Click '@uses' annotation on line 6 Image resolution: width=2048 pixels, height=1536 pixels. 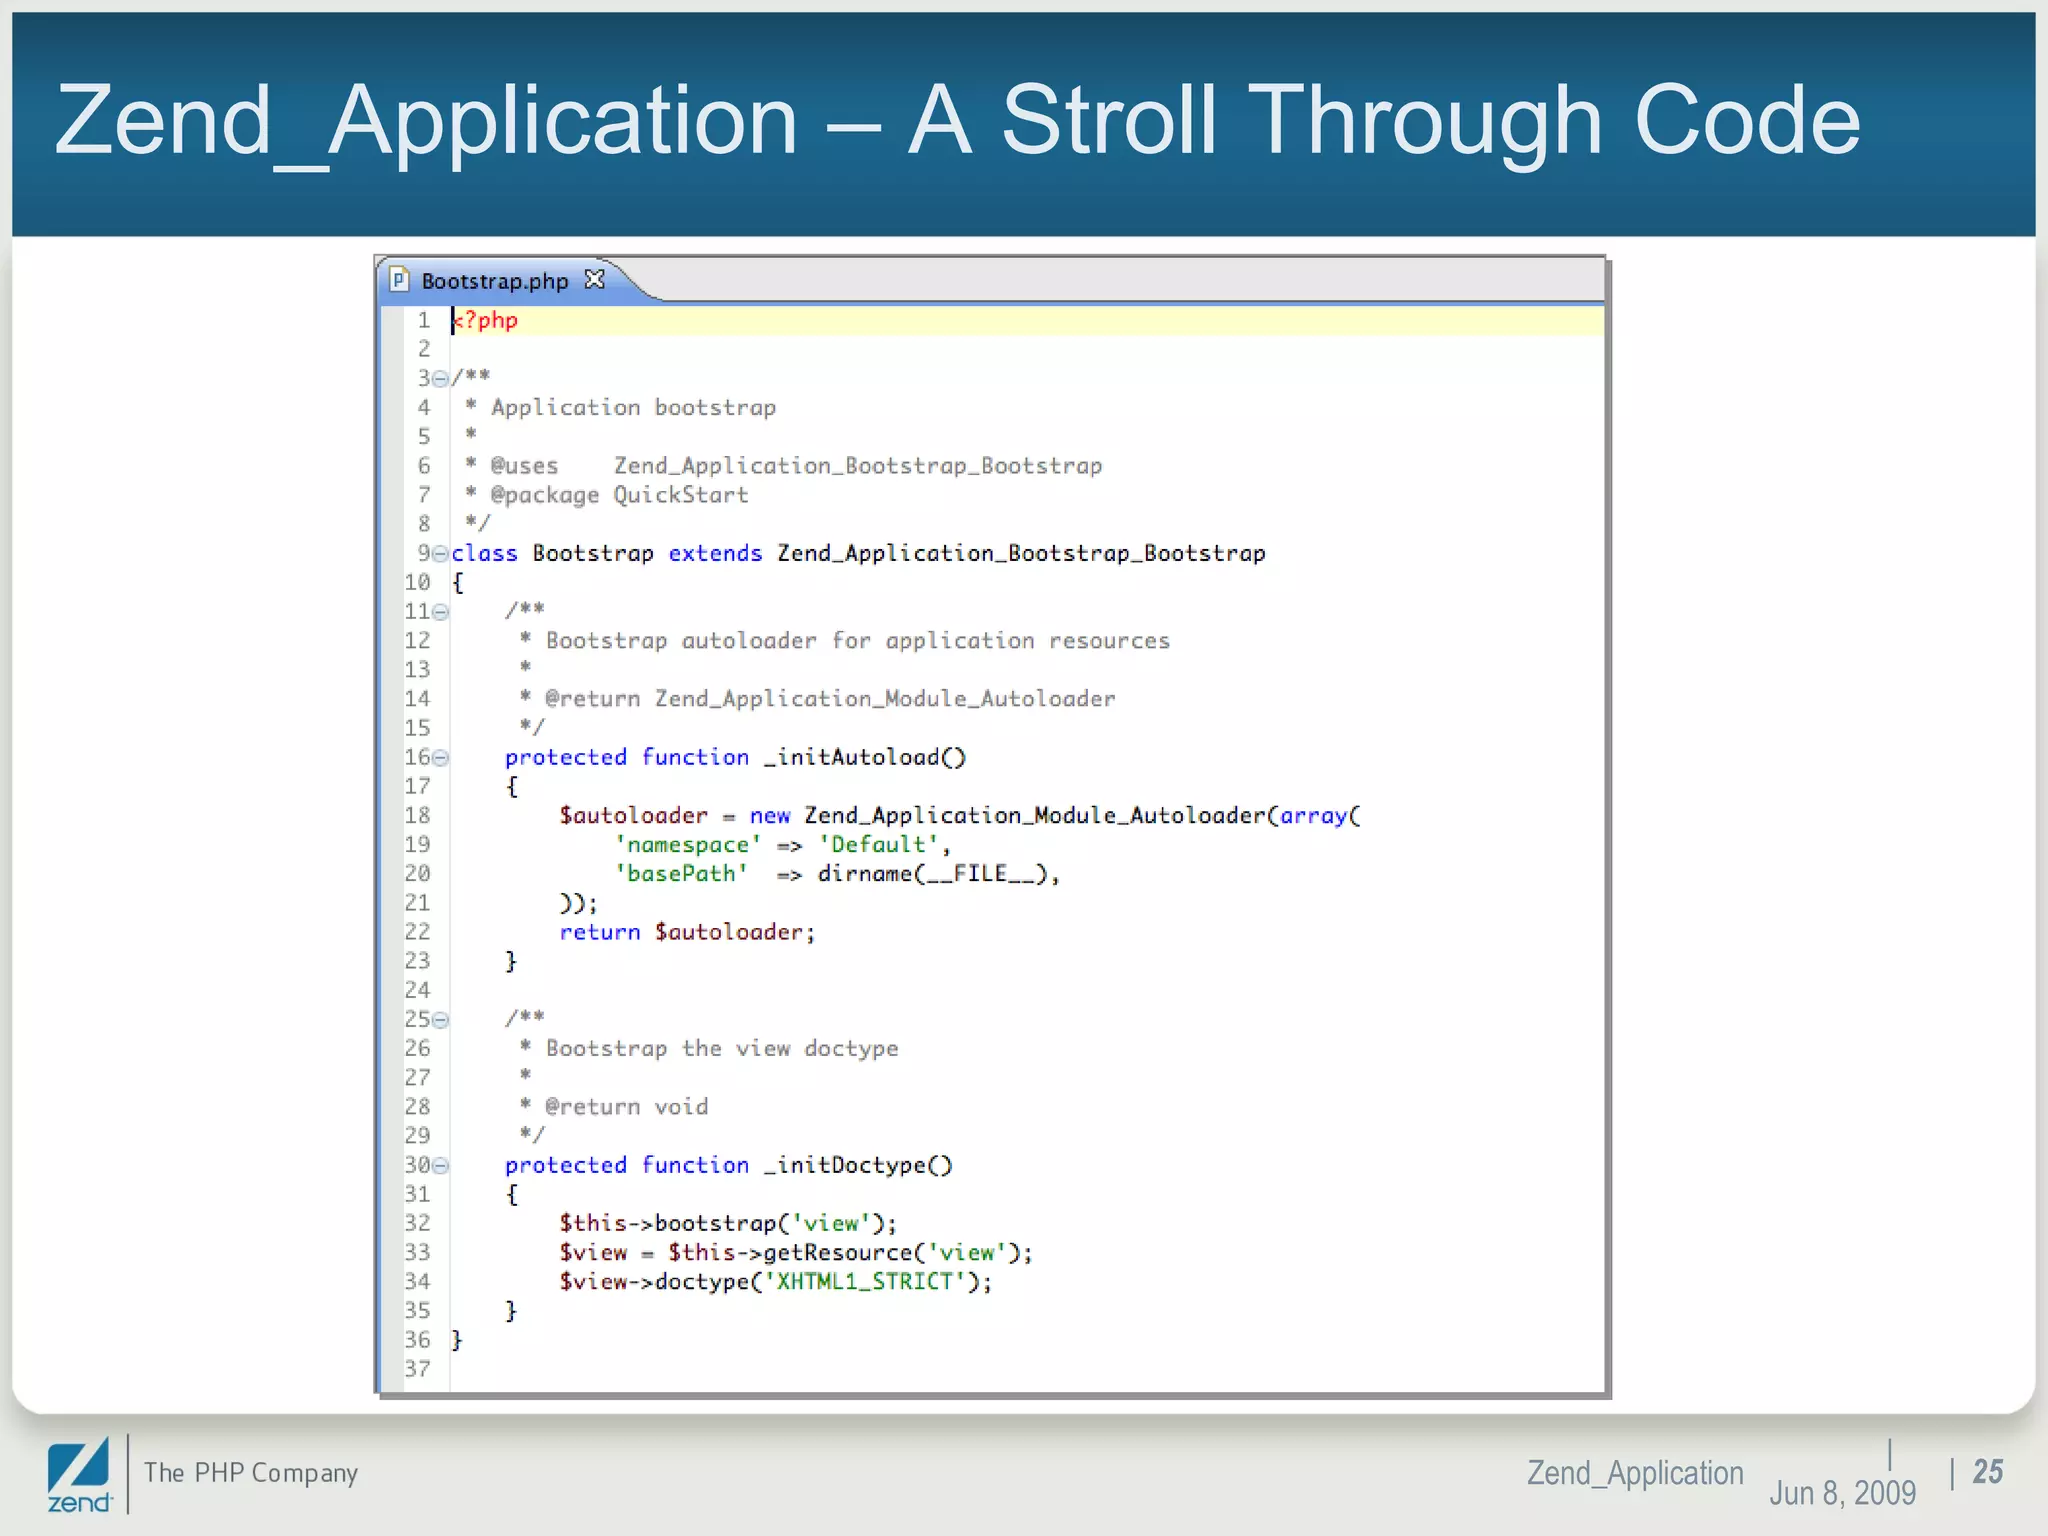[x=524, y=466]
